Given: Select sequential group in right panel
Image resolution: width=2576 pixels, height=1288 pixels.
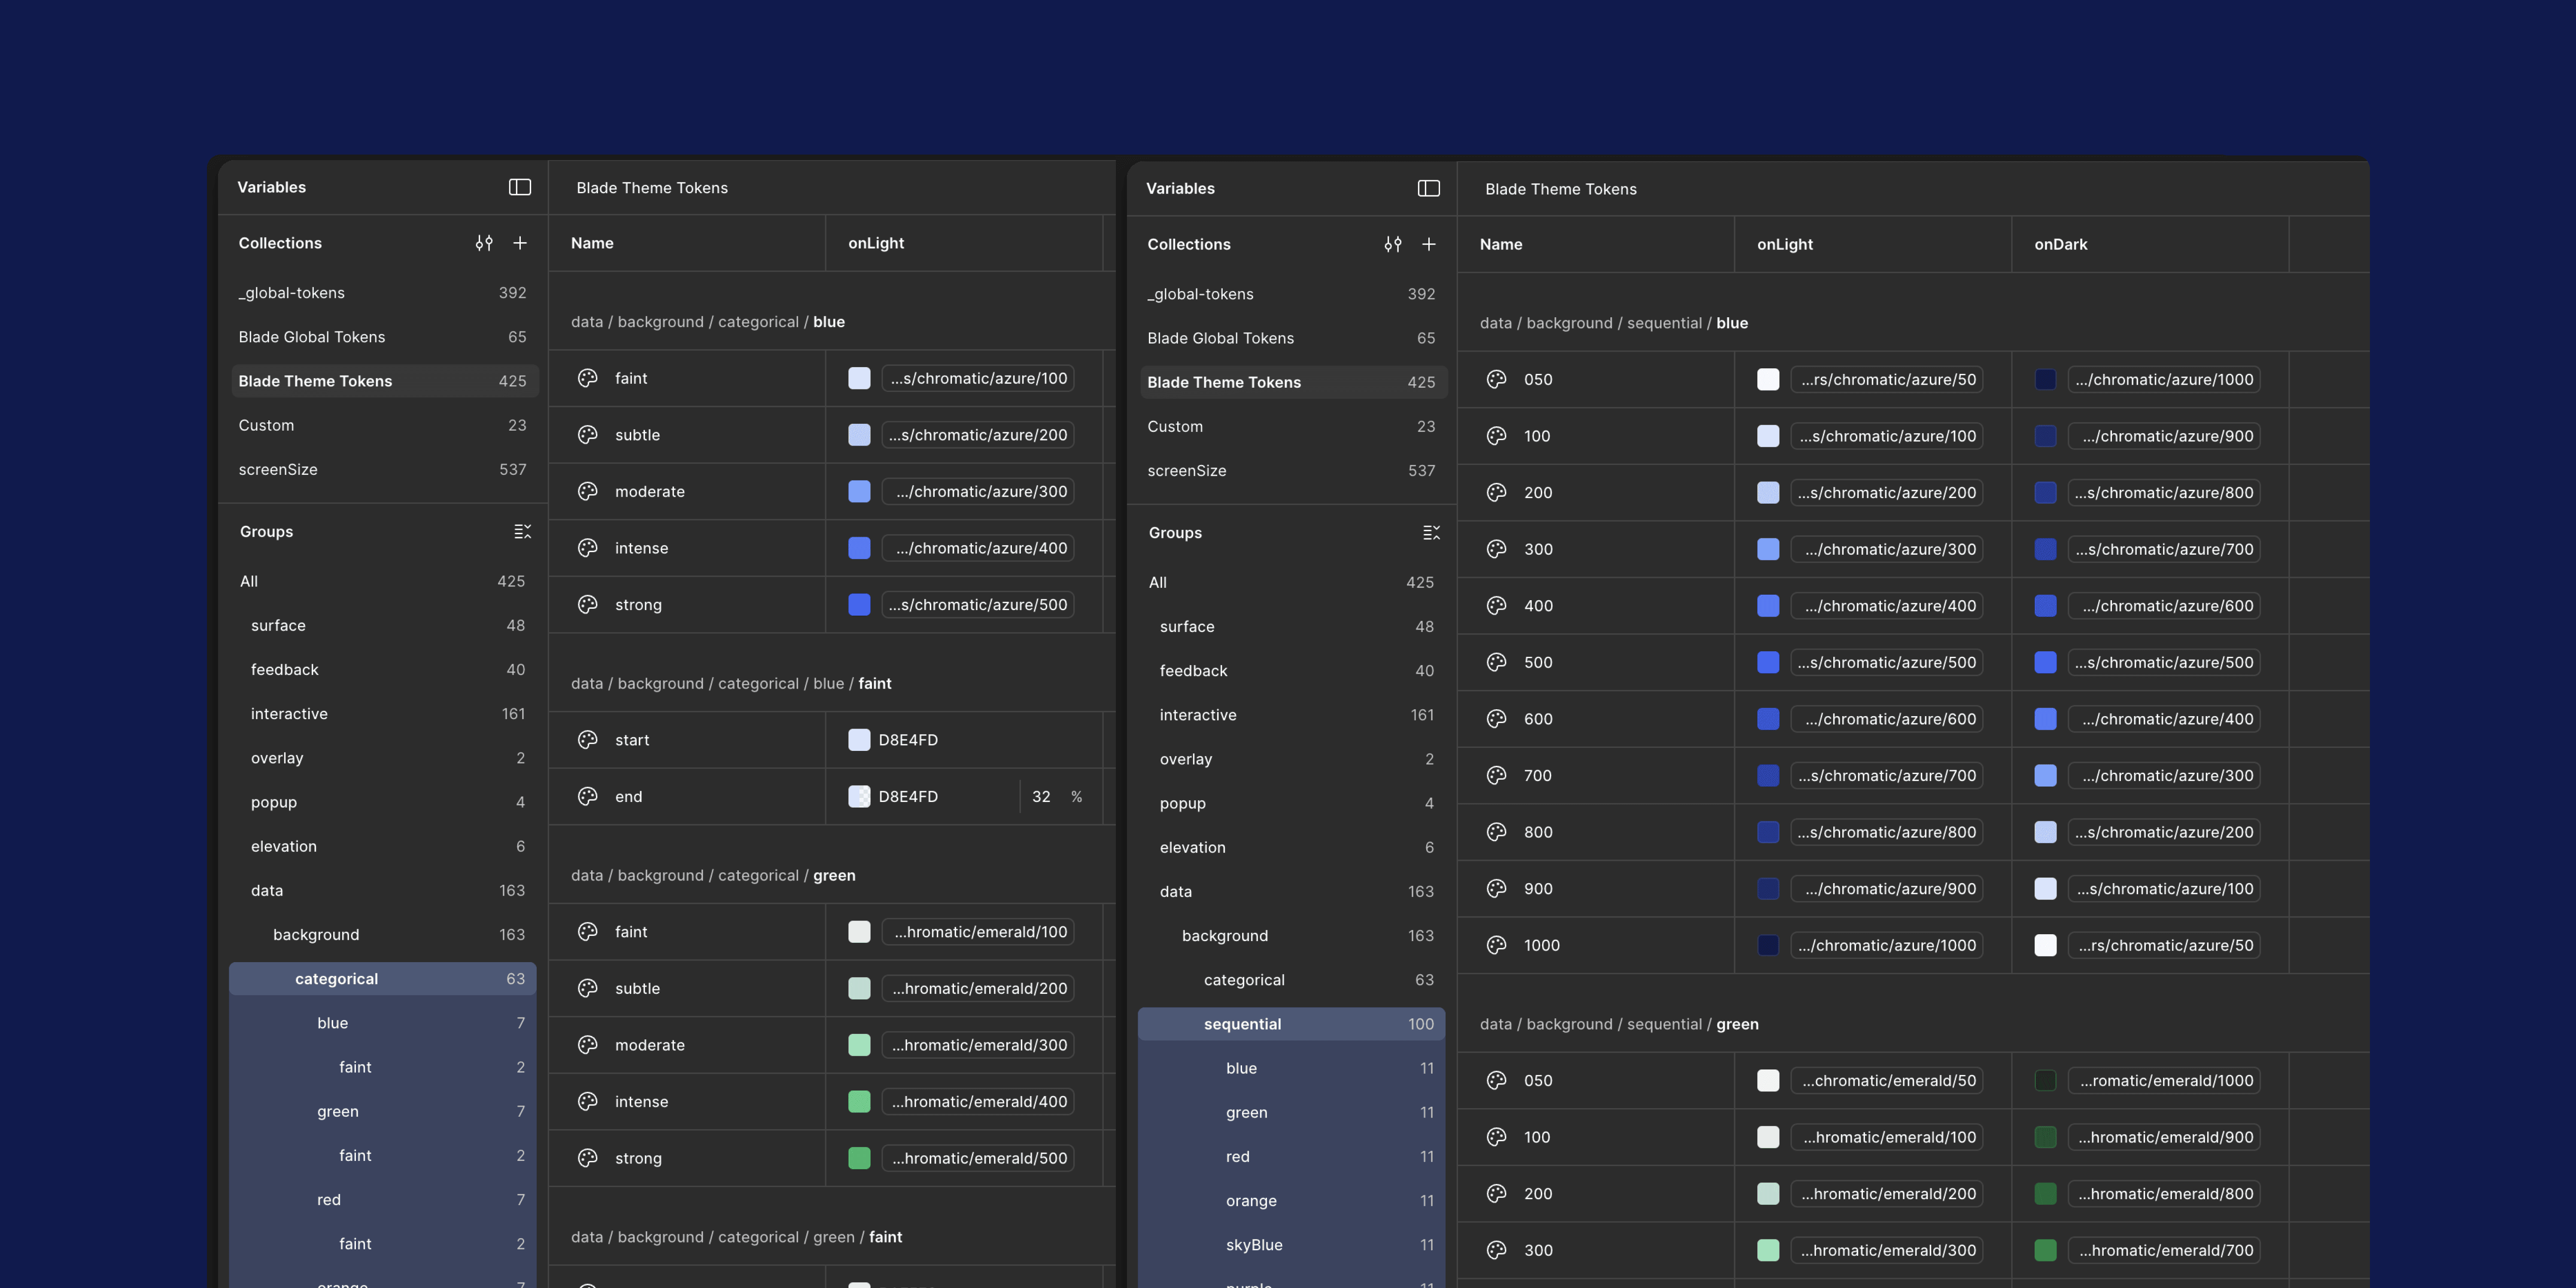Looking at the screenshot, I should [1242, 1023].
